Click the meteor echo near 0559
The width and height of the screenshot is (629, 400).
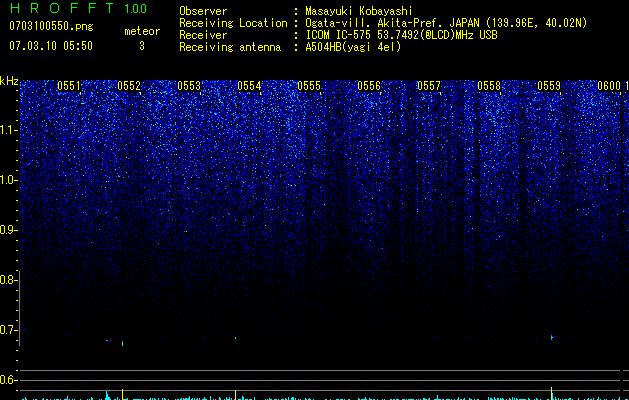[552, 337]
